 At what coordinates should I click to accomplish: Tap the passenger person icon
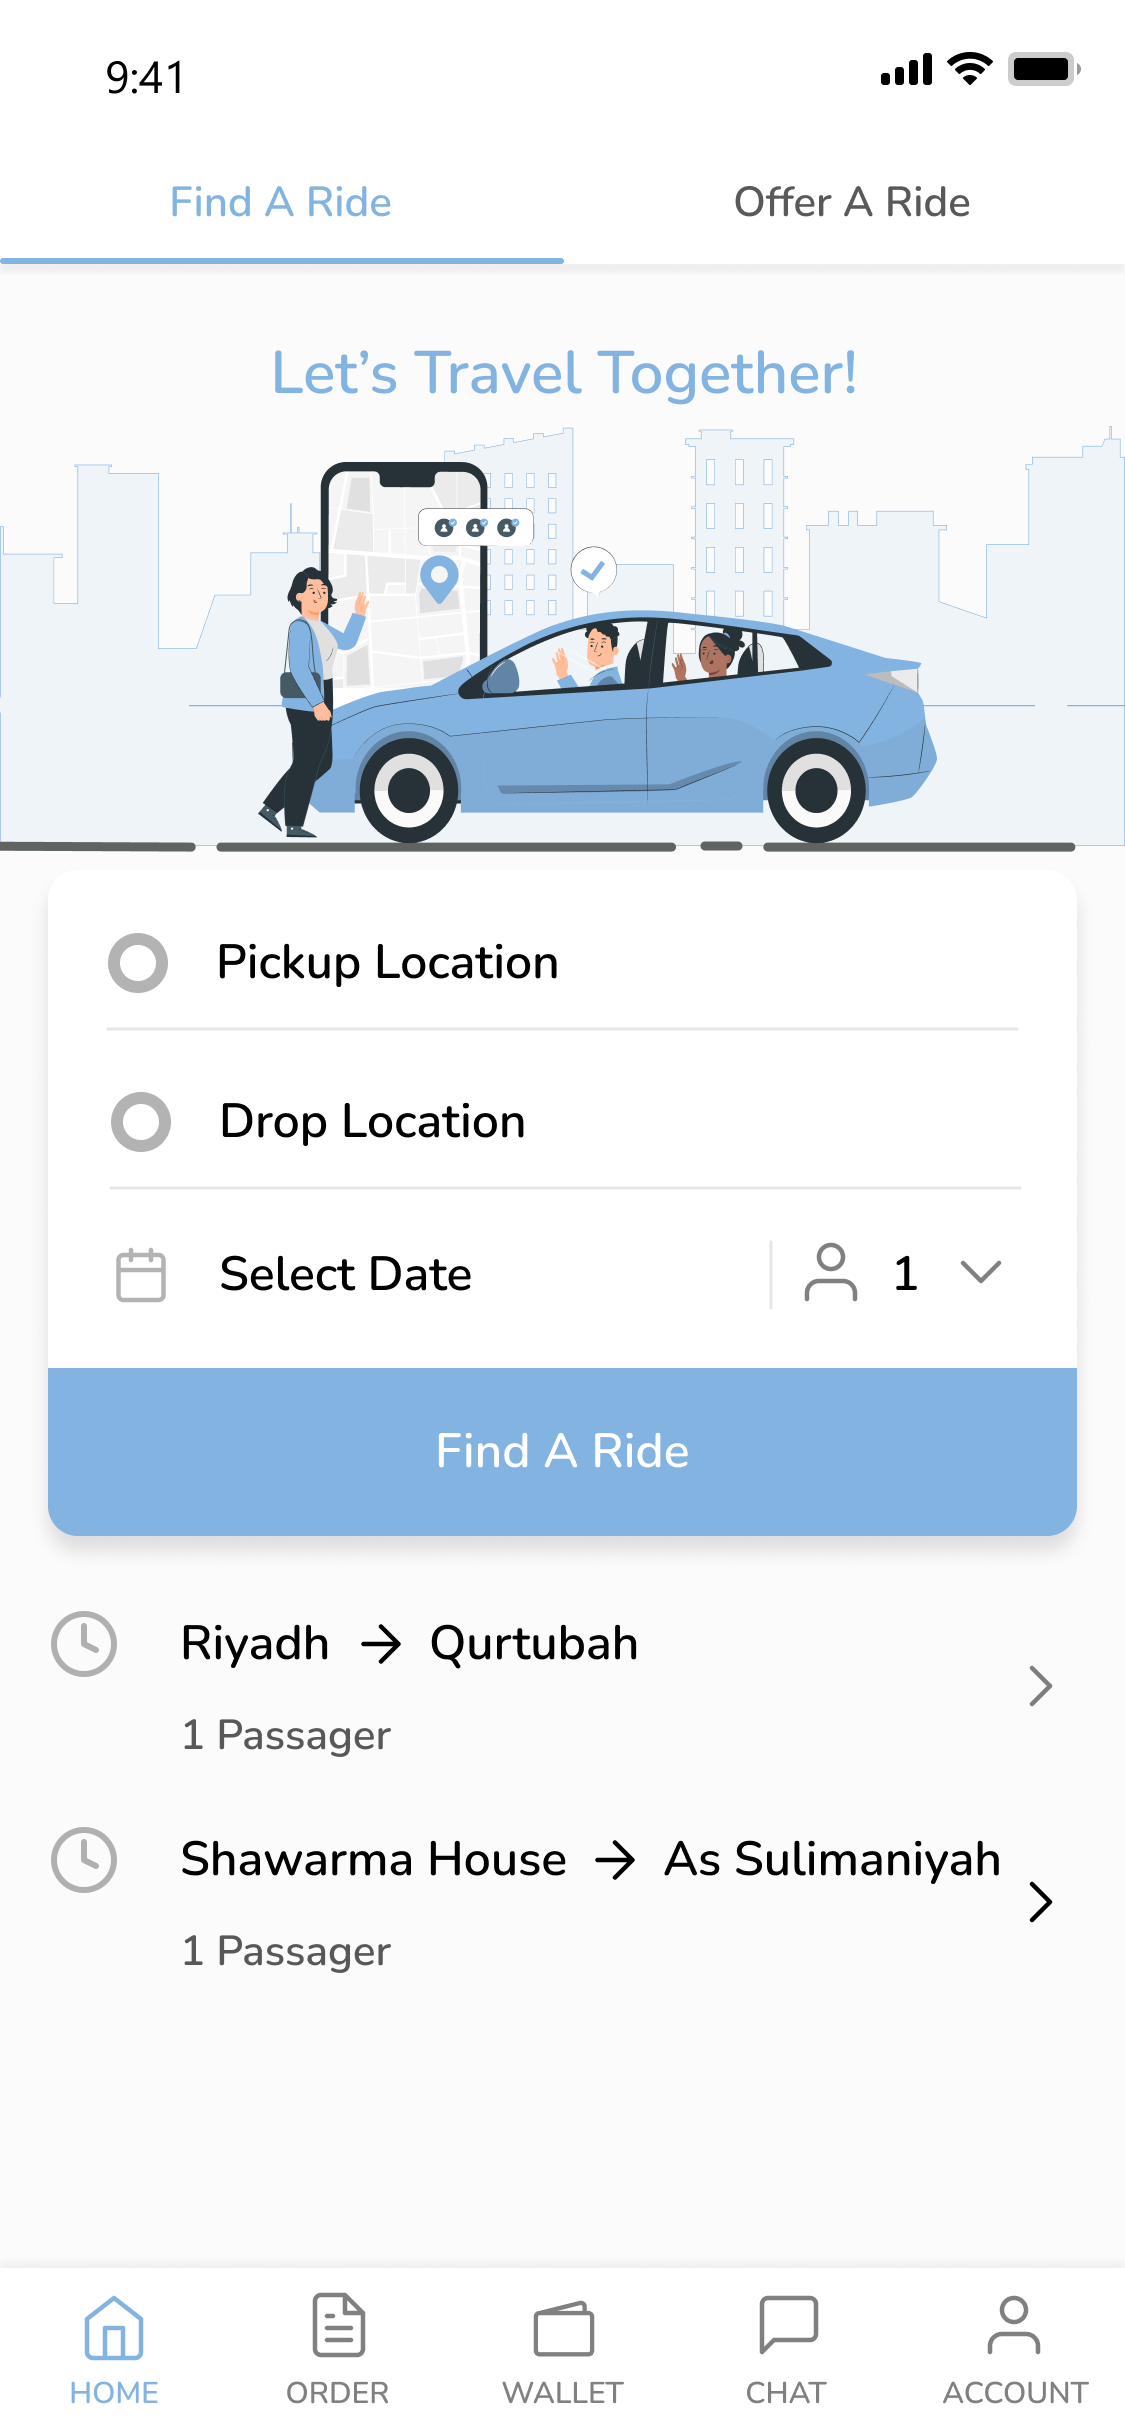(x=830, y=1273)
